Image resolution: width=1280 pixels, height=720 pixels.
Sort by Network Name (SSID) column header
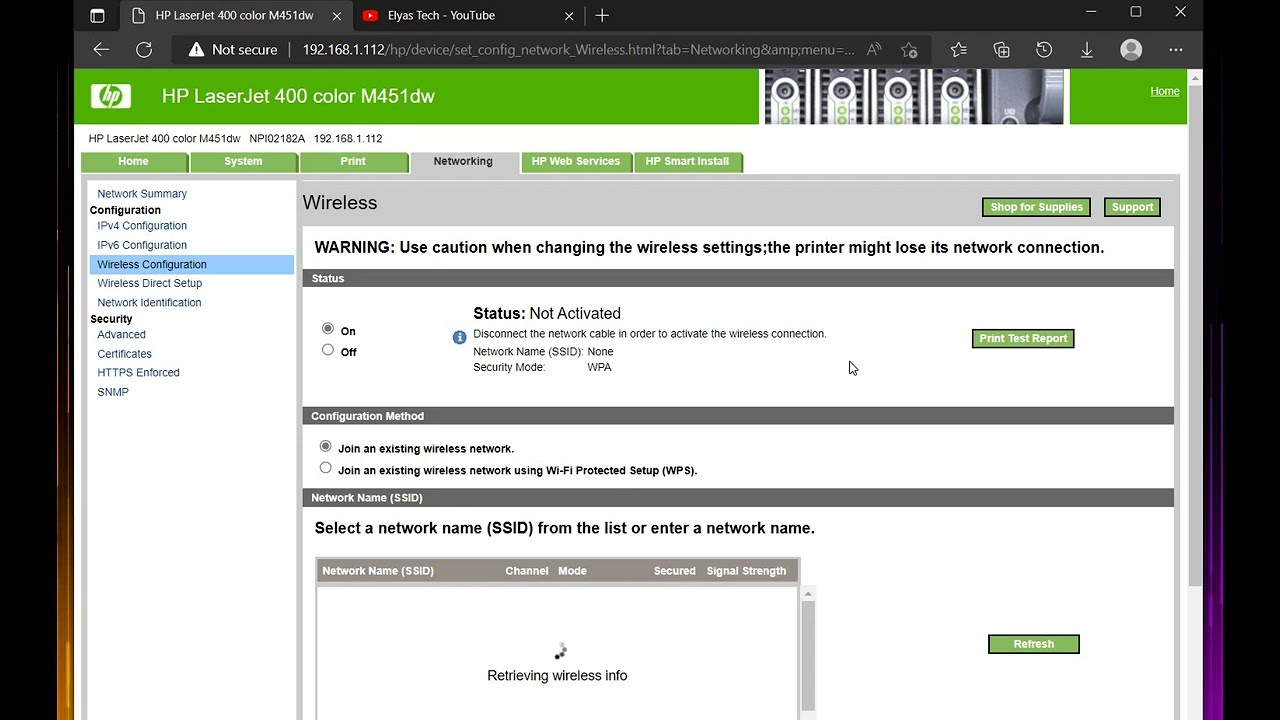(x=378, y=571)
